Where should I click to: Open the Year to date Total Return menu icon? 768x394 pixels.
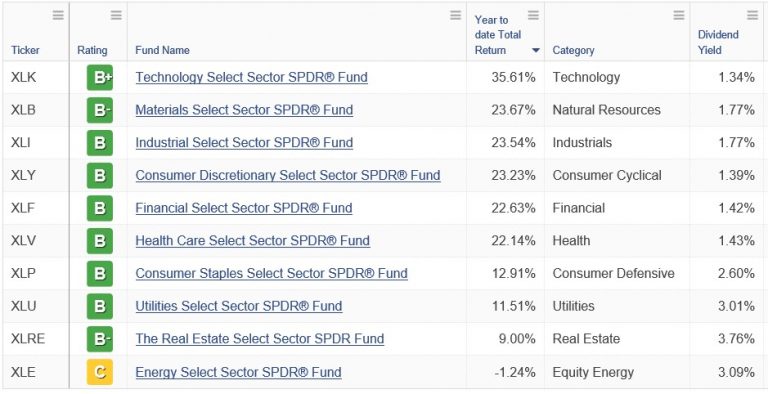[533, 16]
